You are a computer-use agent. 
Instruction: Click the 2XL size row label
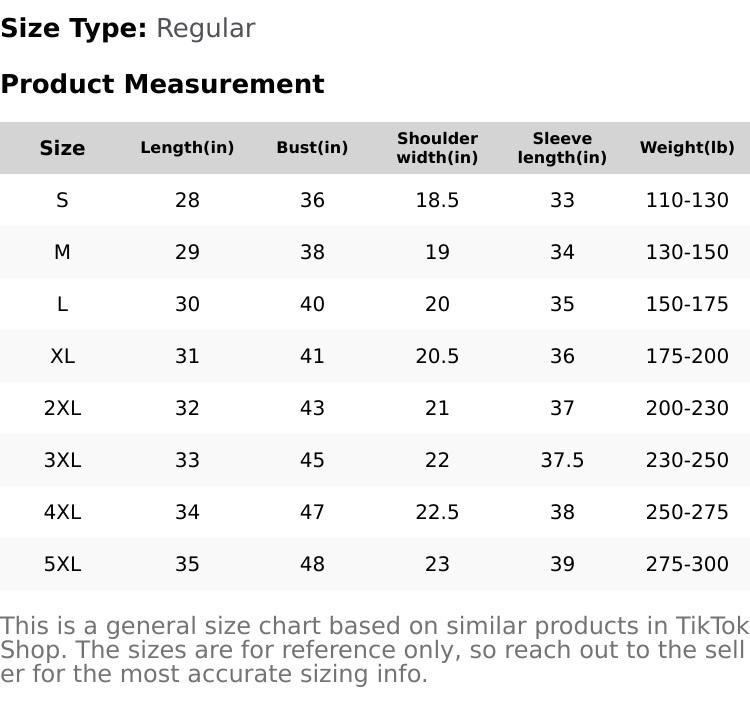point(62,408)
